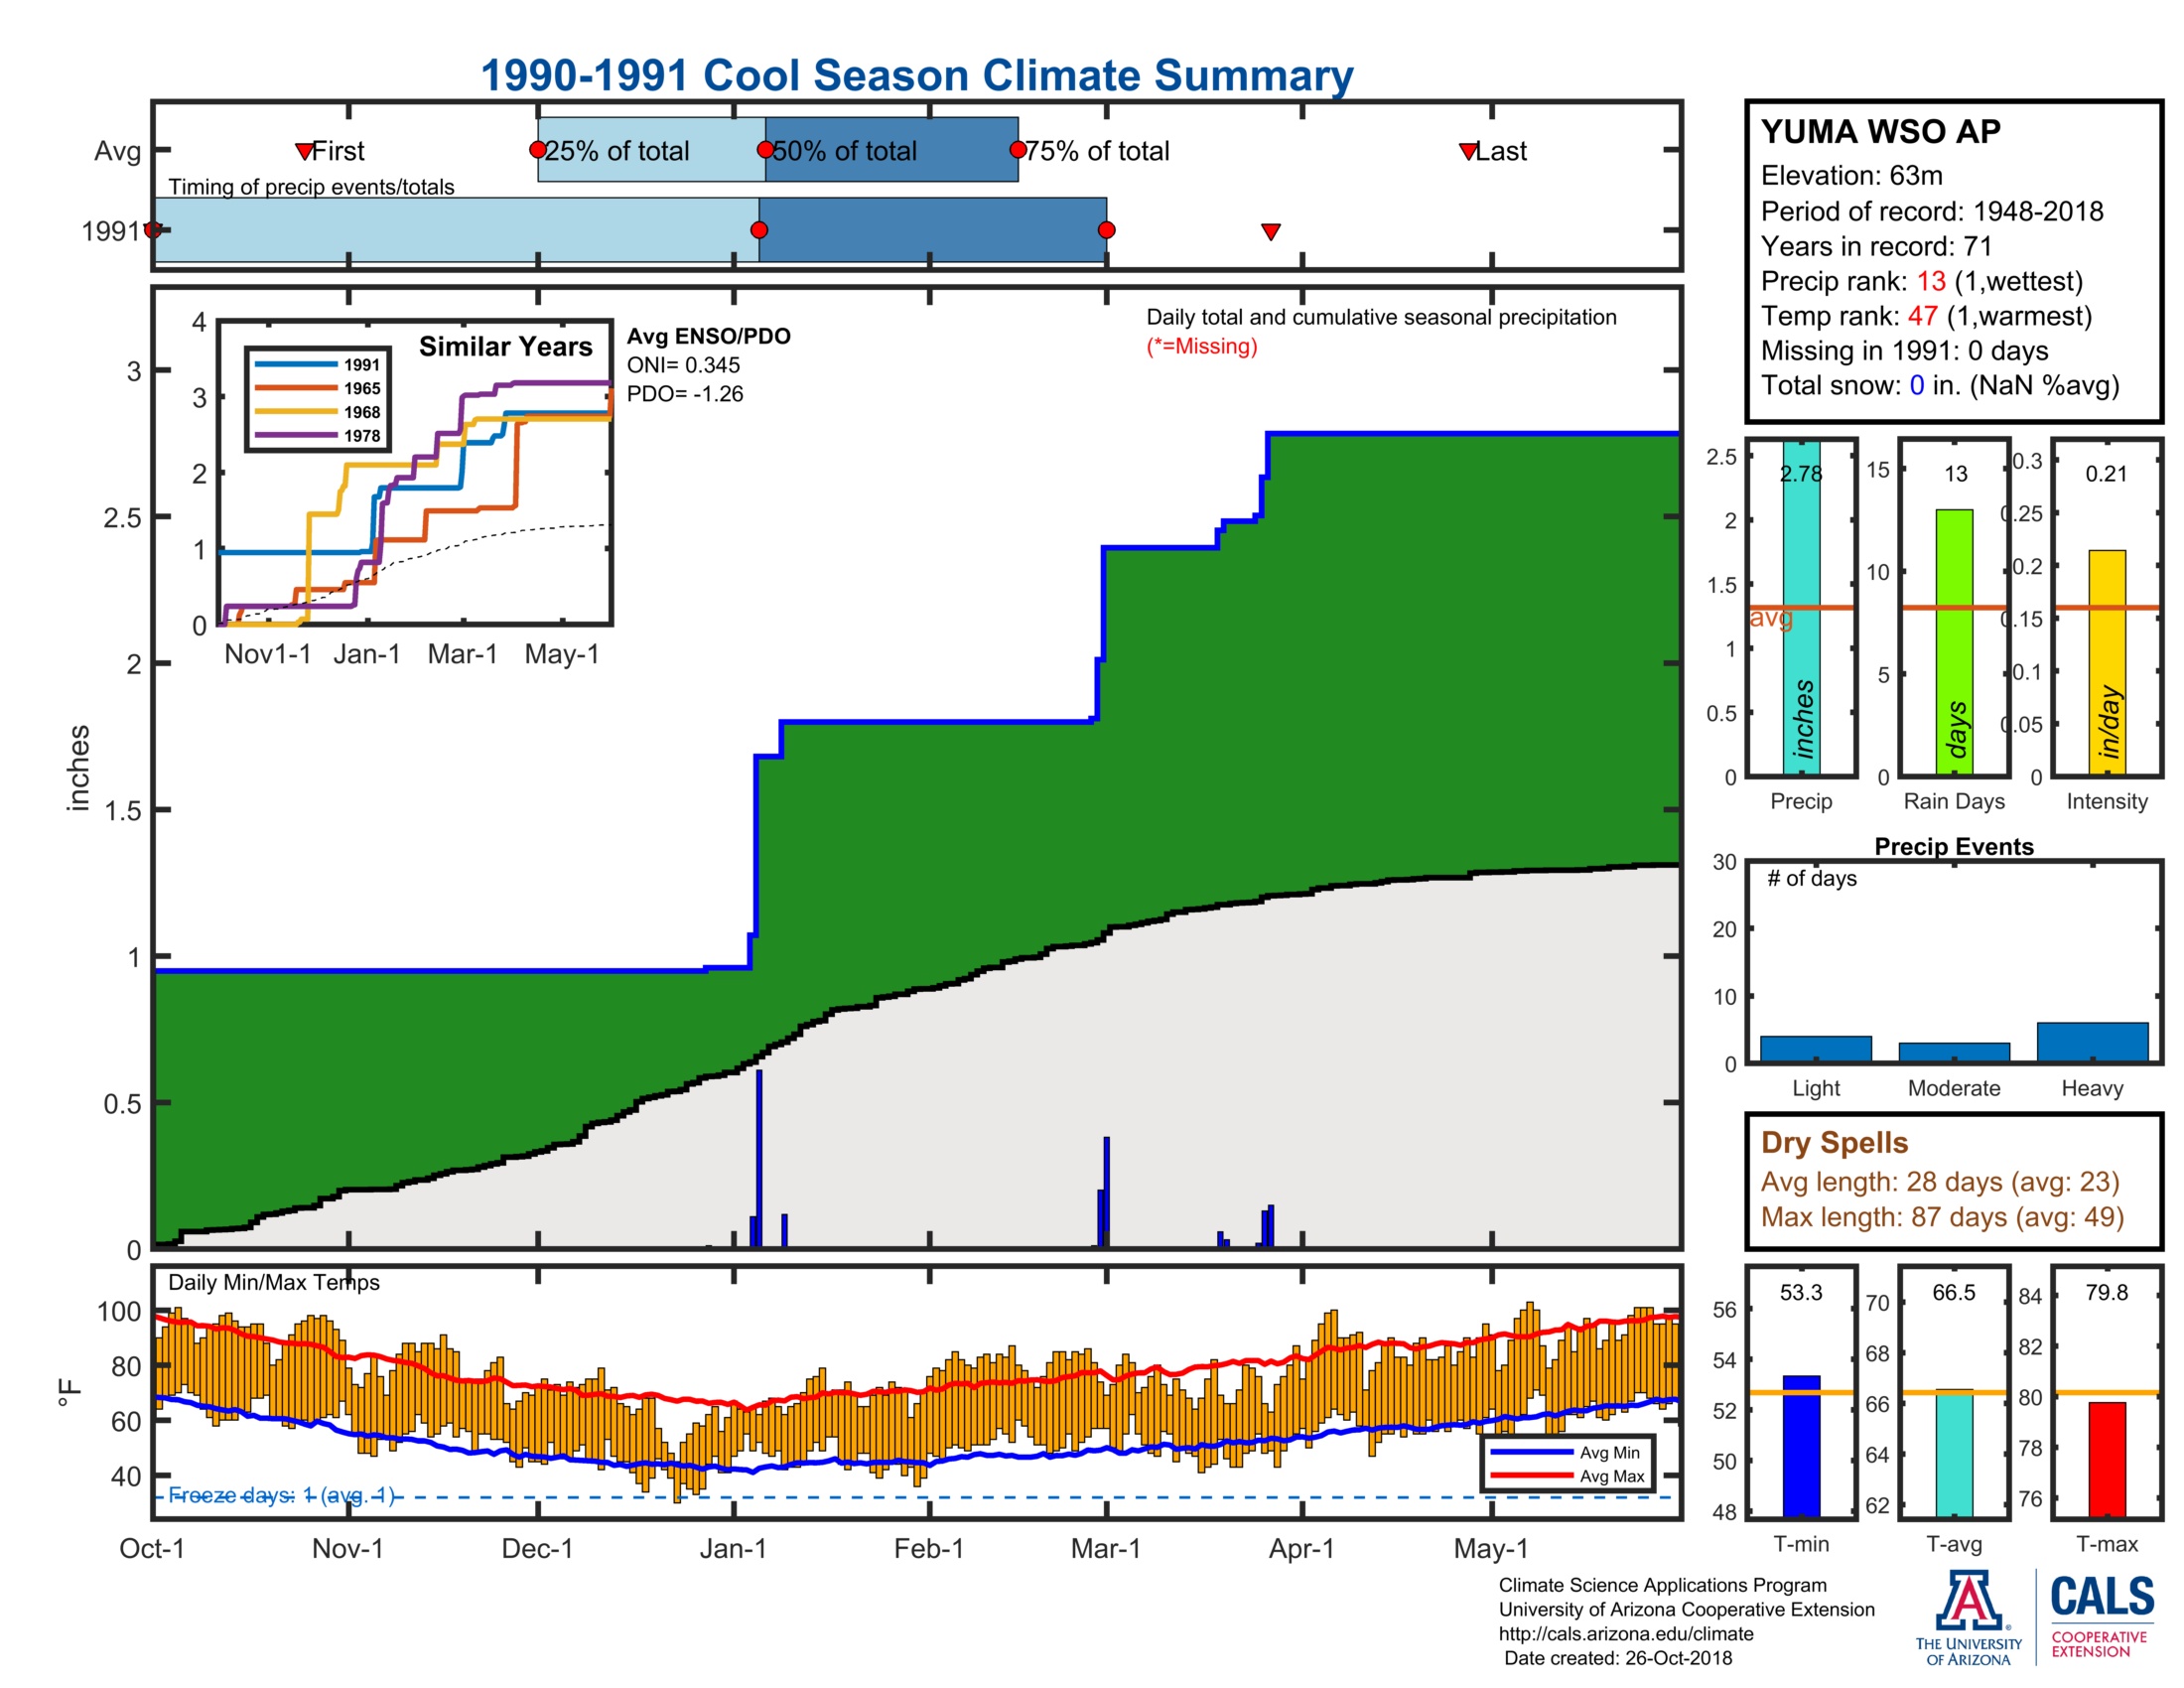Click the 'Apr-1' main x-axis label

(1301, 1549)
